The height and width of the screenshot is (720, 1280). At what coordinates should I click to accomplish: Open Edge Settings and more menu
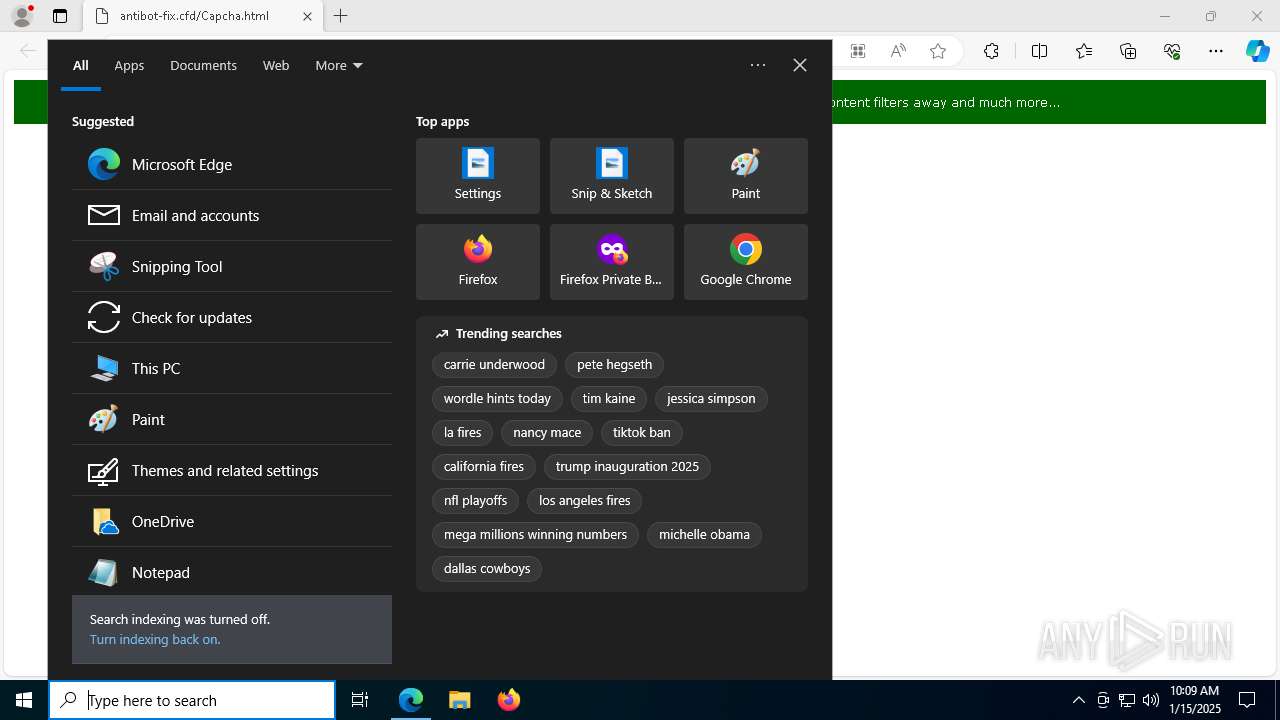coord(1216,51)
